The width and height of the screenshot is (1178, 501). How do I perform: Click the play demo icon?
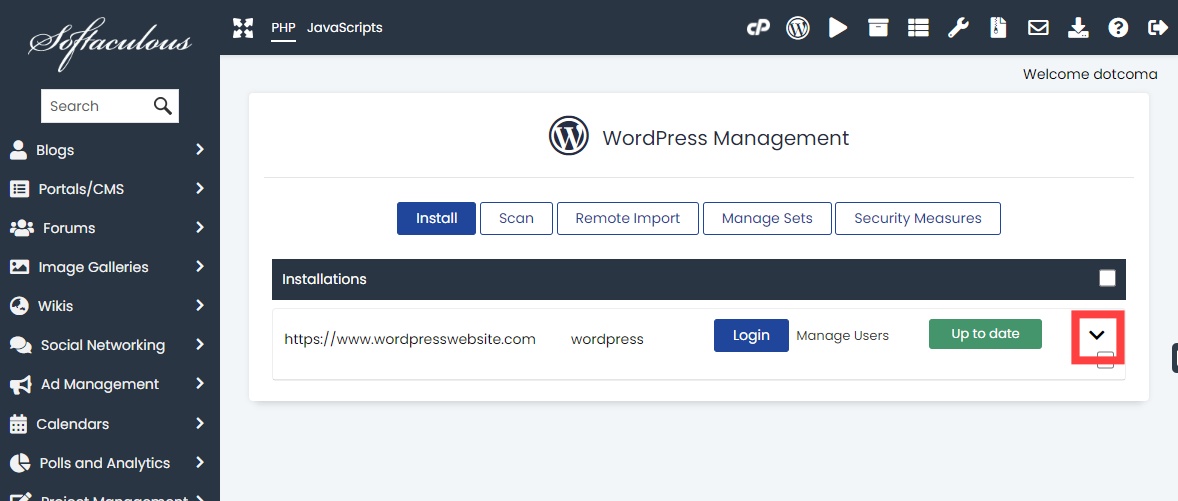(x=838, y=28)
